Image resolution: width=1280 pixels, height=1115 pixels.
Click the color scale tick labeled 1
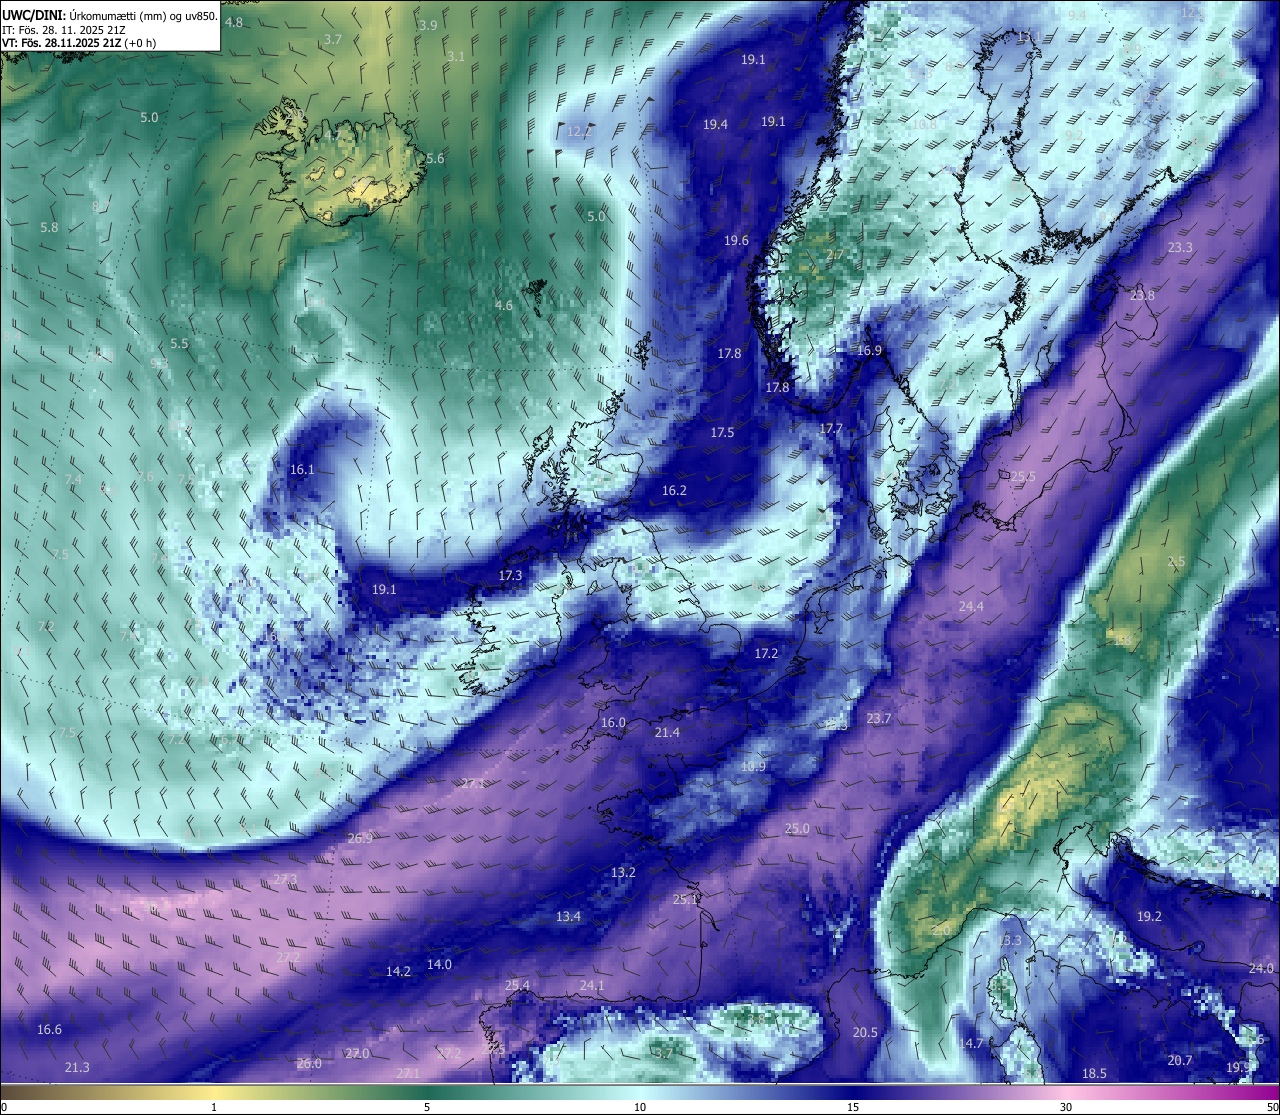(x=214, y=1107)
